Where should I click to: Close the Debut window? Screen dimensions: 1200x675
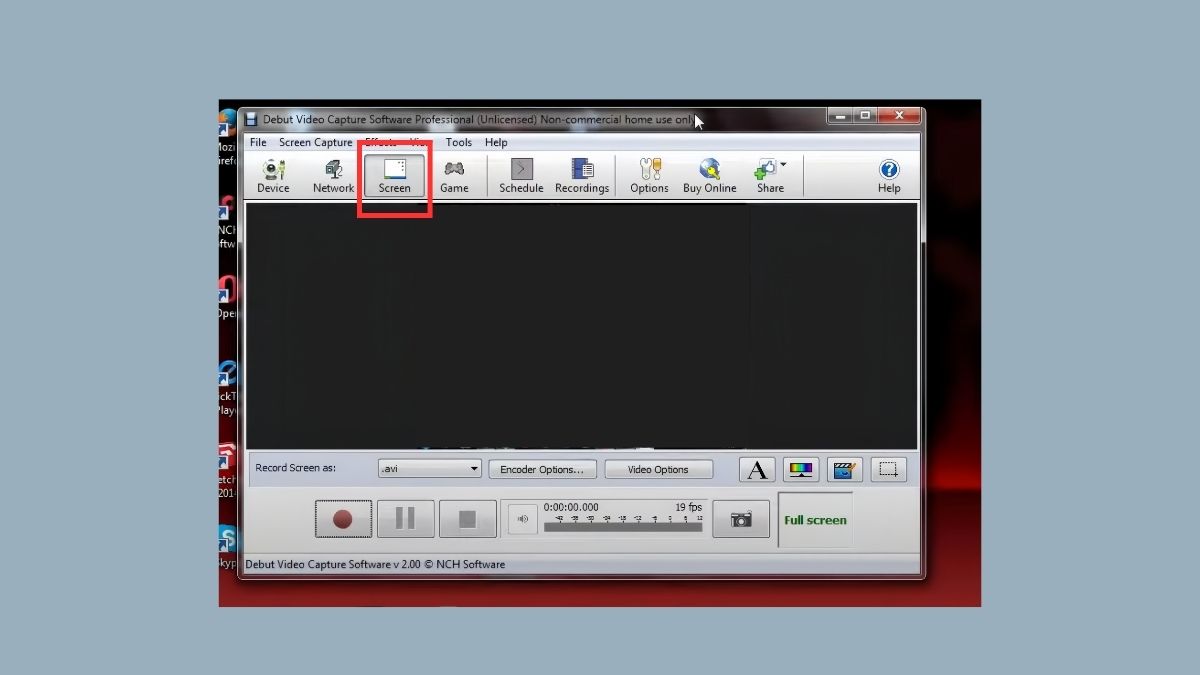click(x=900, y=116)
